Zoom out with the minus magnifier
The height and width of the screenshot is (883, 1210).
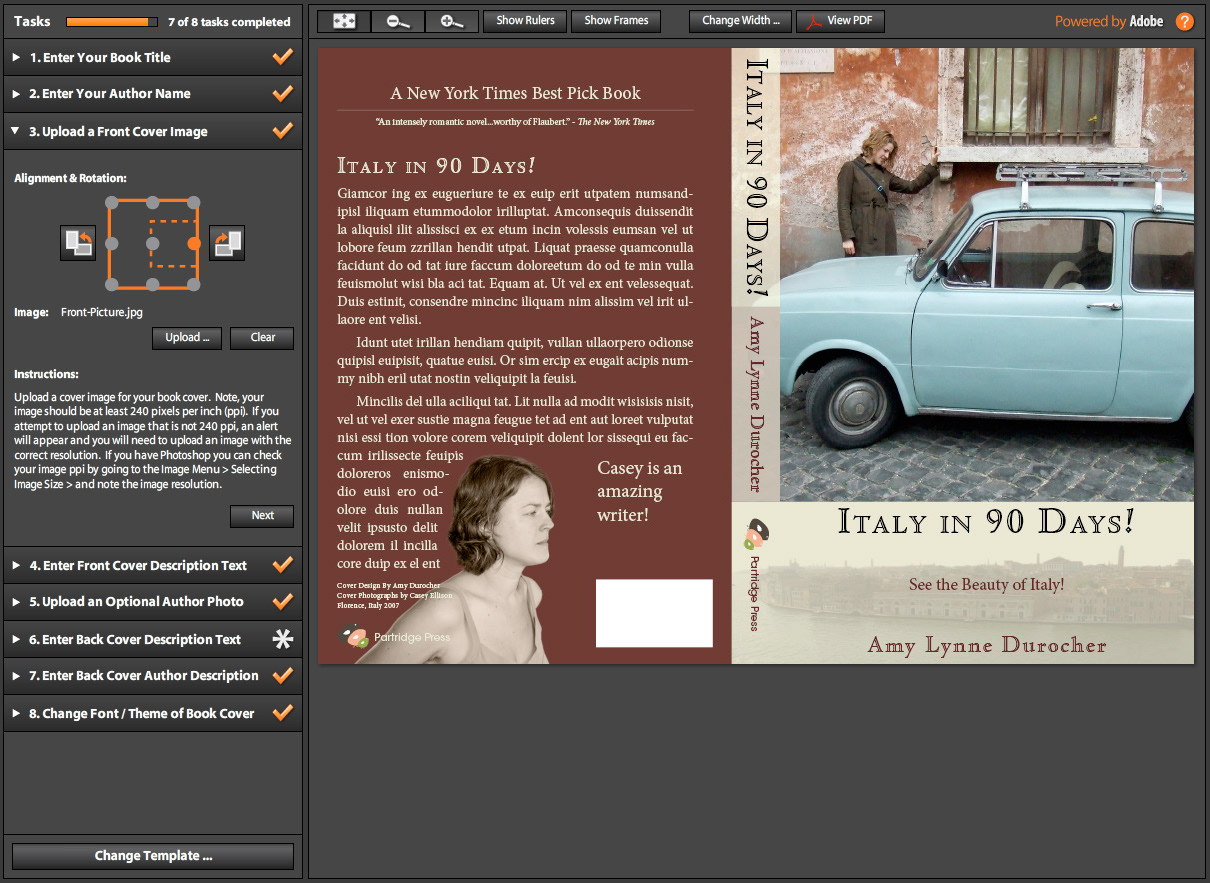tap(398, 21)
